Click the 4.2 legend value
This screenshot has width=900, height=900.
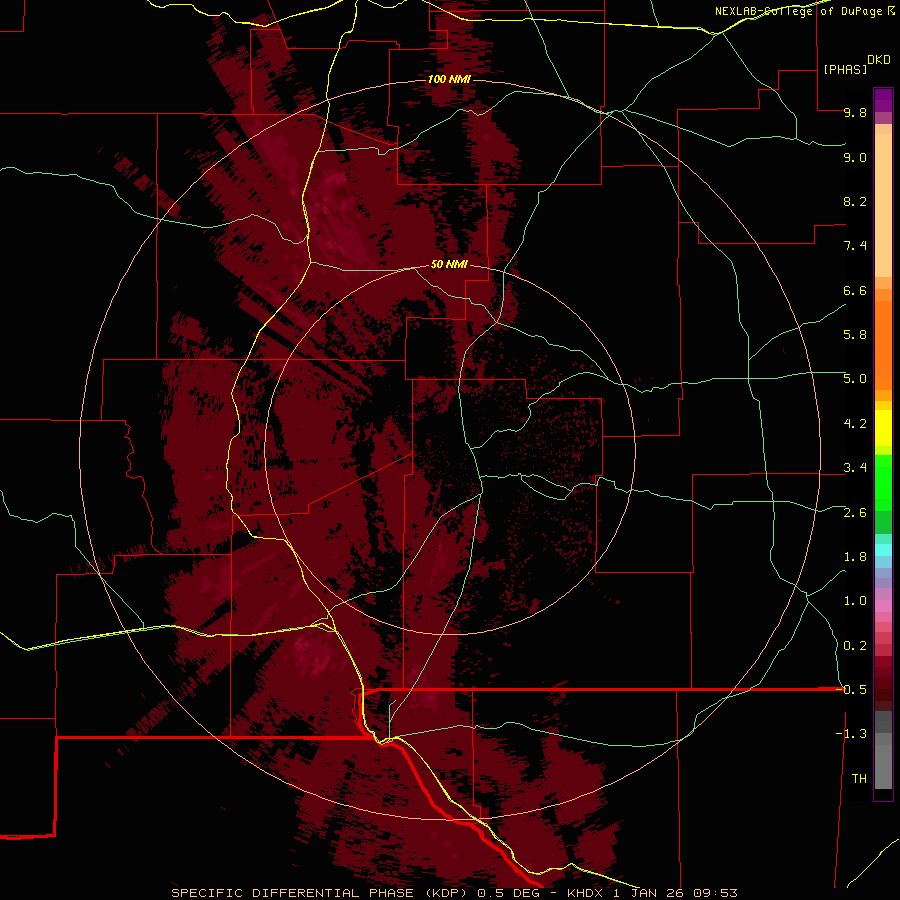(855, 424)
